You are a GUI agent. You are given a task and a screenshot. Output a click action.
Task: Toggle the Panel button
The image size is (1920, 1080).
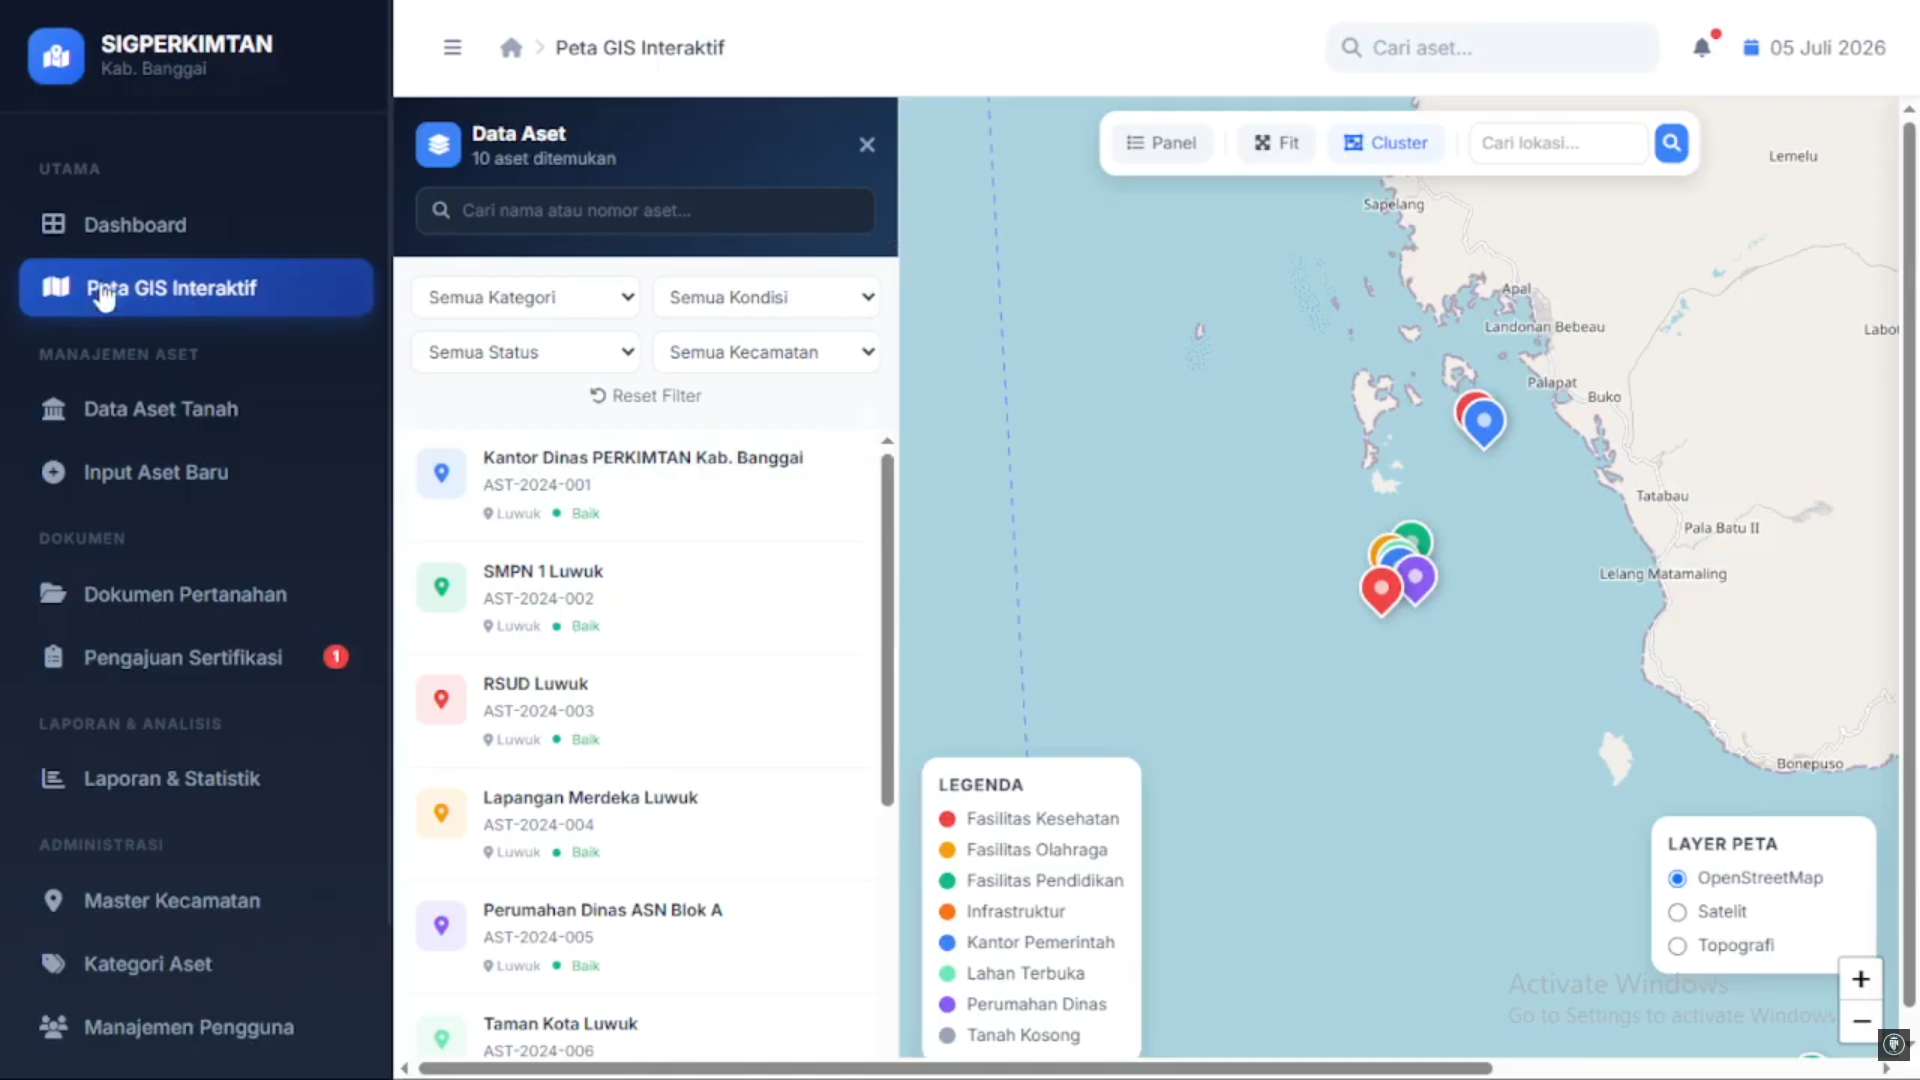[x=1161, y=143]
